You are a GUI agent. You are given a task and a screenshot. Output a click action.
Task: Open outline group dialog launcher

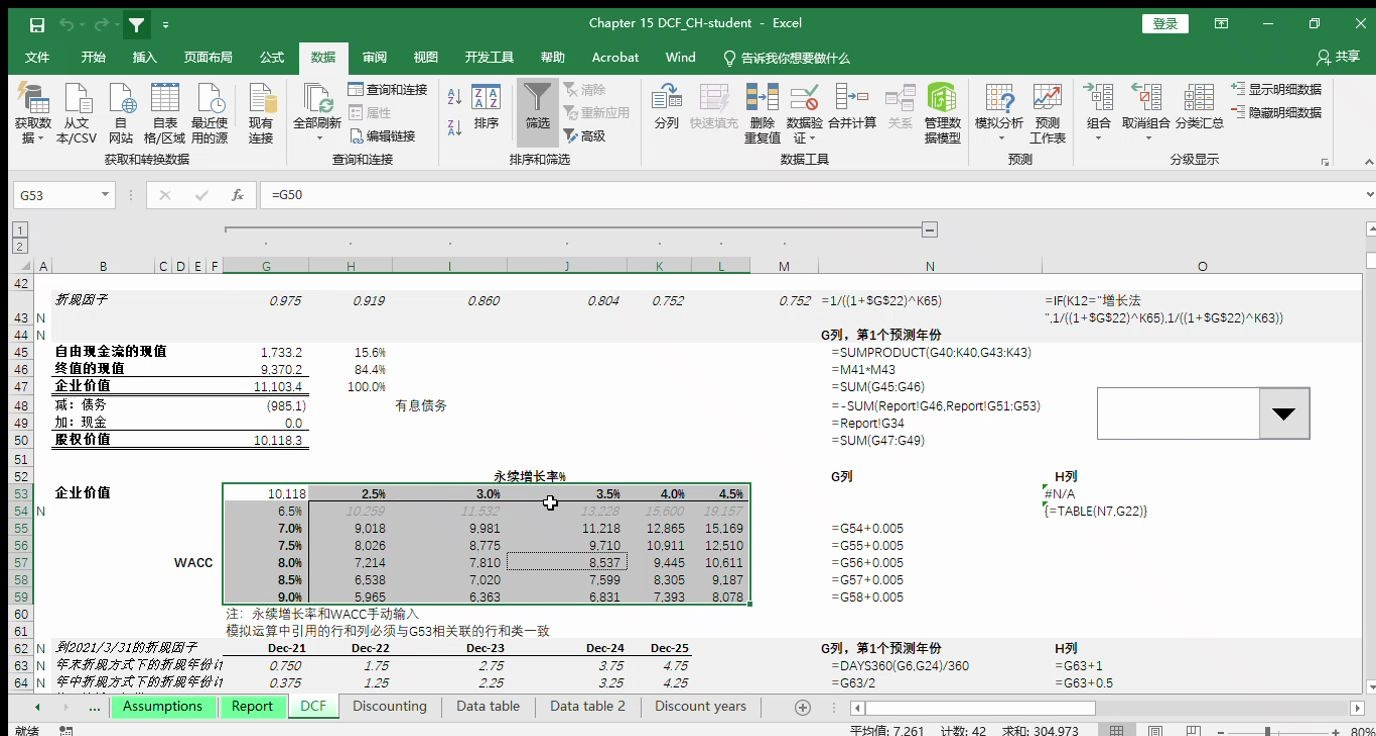point(1325,161)
